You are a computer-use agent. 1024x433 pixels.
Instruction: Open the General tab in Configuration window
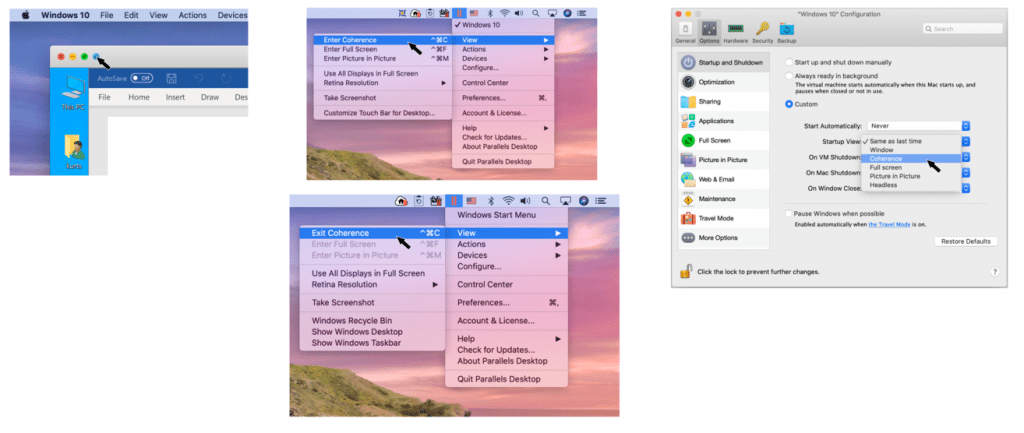[x=684, y=32]
